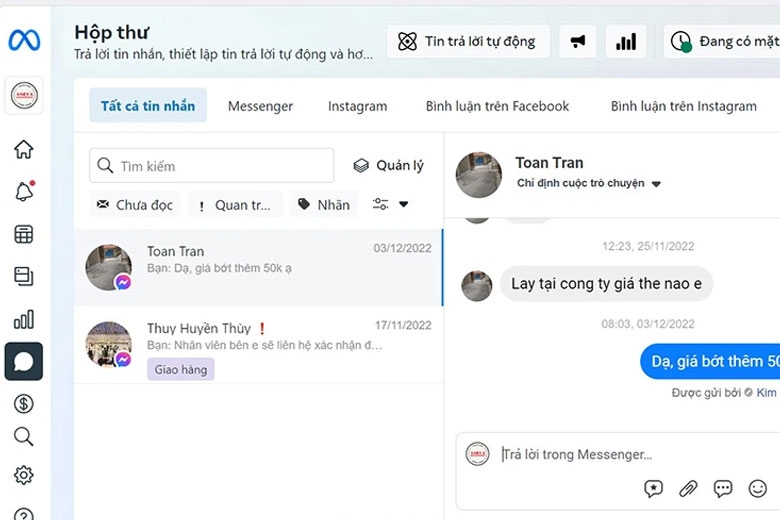
Task: Switch to the Messenger tab
Action: pos(260,106)
